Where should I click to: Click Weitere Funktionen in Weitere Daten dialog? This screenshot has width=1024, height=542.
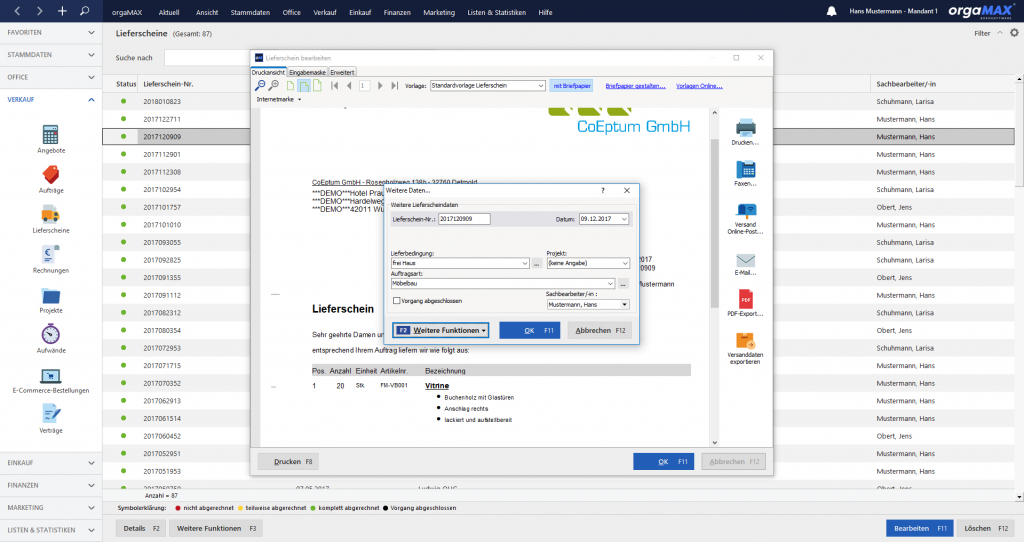441,330
